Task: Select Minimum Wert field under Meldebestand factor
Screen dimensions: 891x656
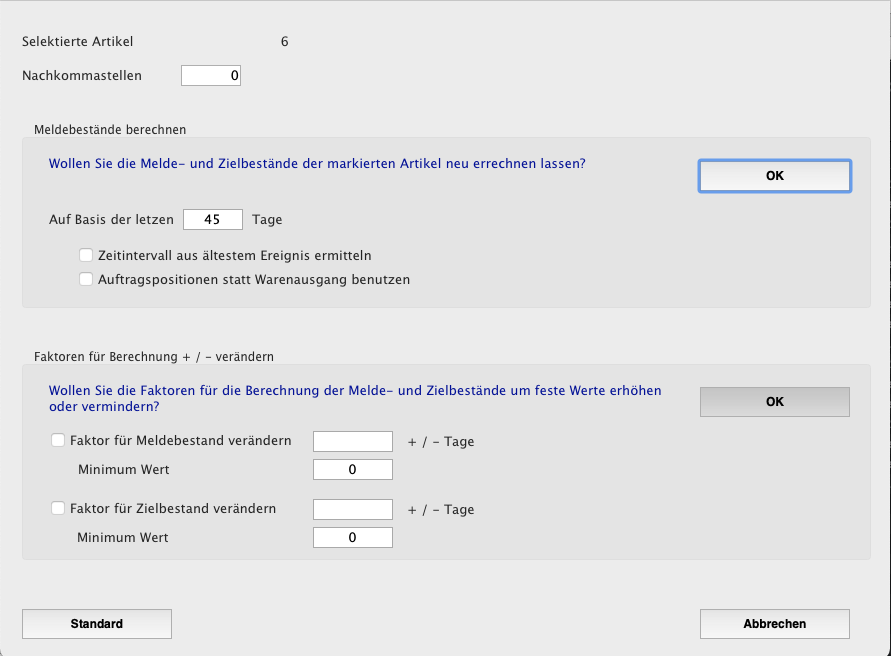Action: pyautogui.click(x=353, y=470)
